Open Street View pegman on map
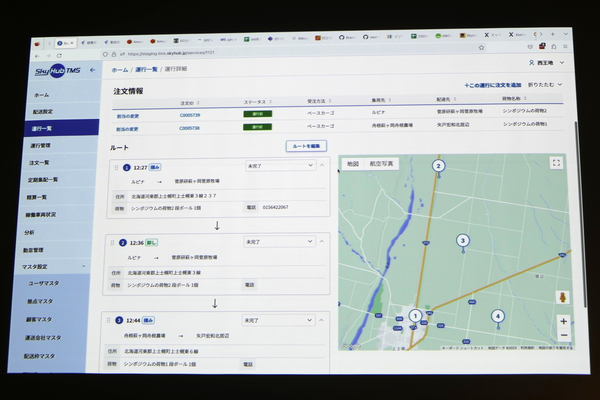This screenshot has height=400, width=600. click(563, 298)
